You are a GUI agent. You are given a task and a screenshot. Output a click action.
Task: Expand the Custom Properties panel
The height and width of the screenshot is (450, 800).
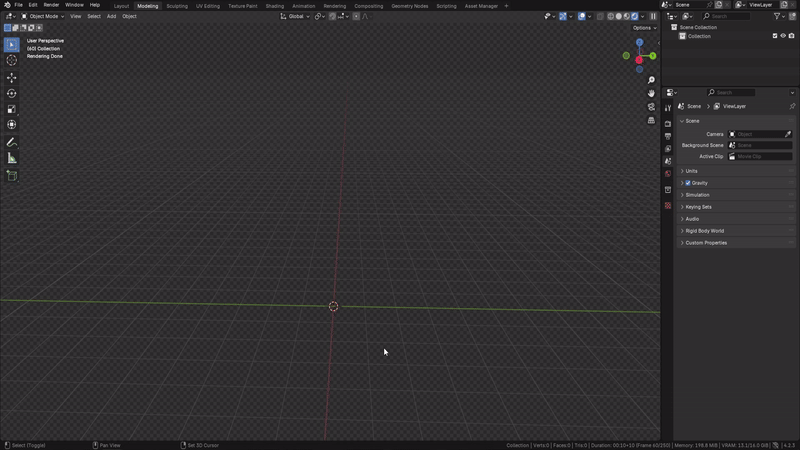pos(736,243)
